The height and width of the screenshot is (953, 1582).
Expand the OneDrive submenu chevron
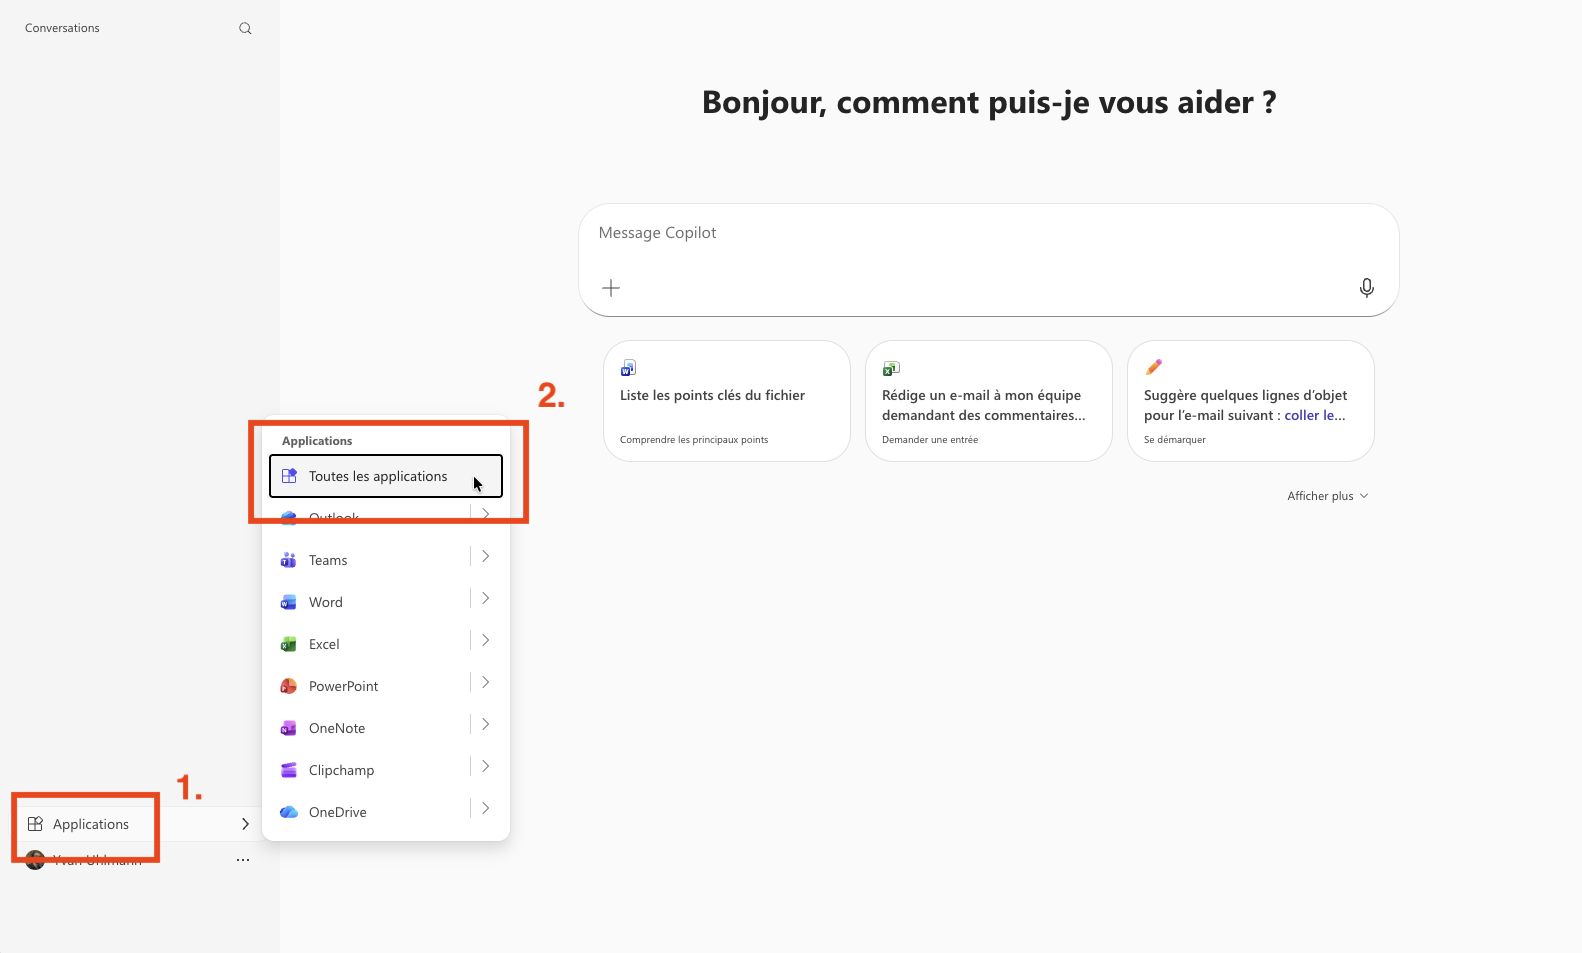click(485, 808)
